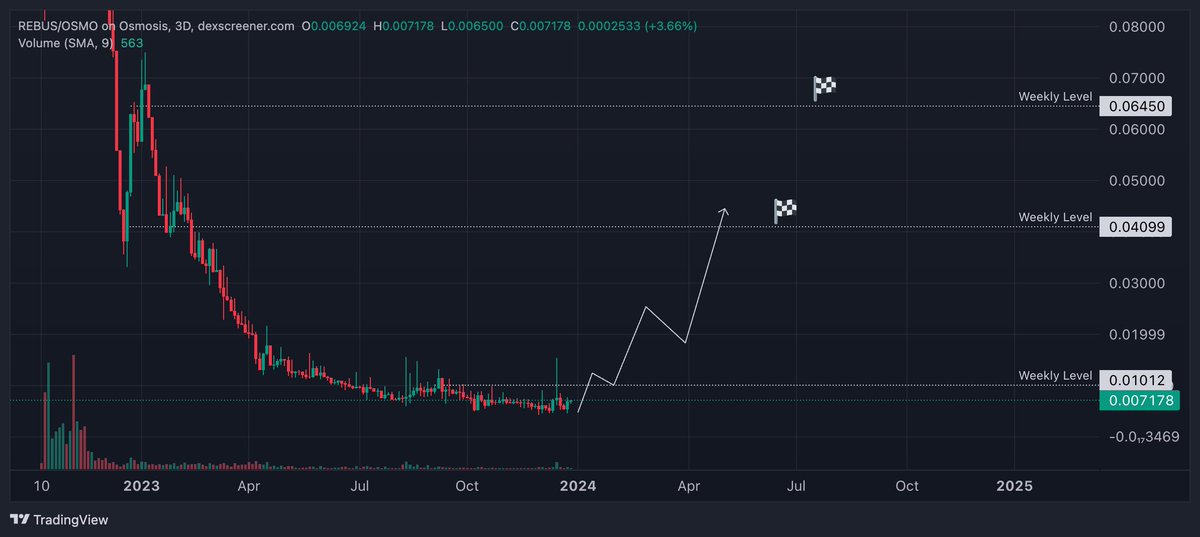Click the Oct label after 2024
The width and height of the screenshot is (1200, 537).
(907, 485)
